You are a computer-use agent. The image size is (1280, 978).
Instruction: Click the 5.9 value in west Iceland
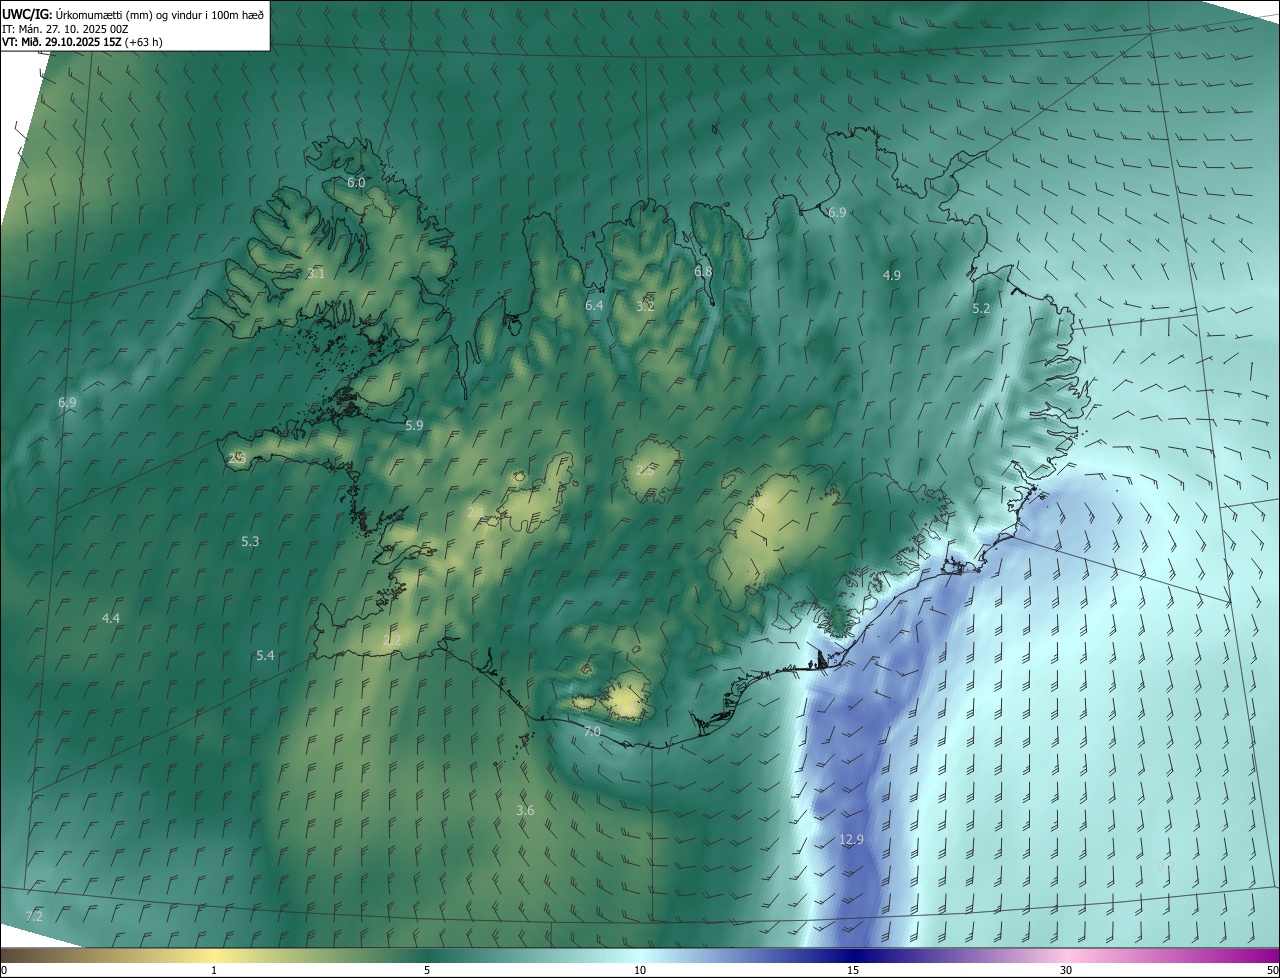(414, 425)
